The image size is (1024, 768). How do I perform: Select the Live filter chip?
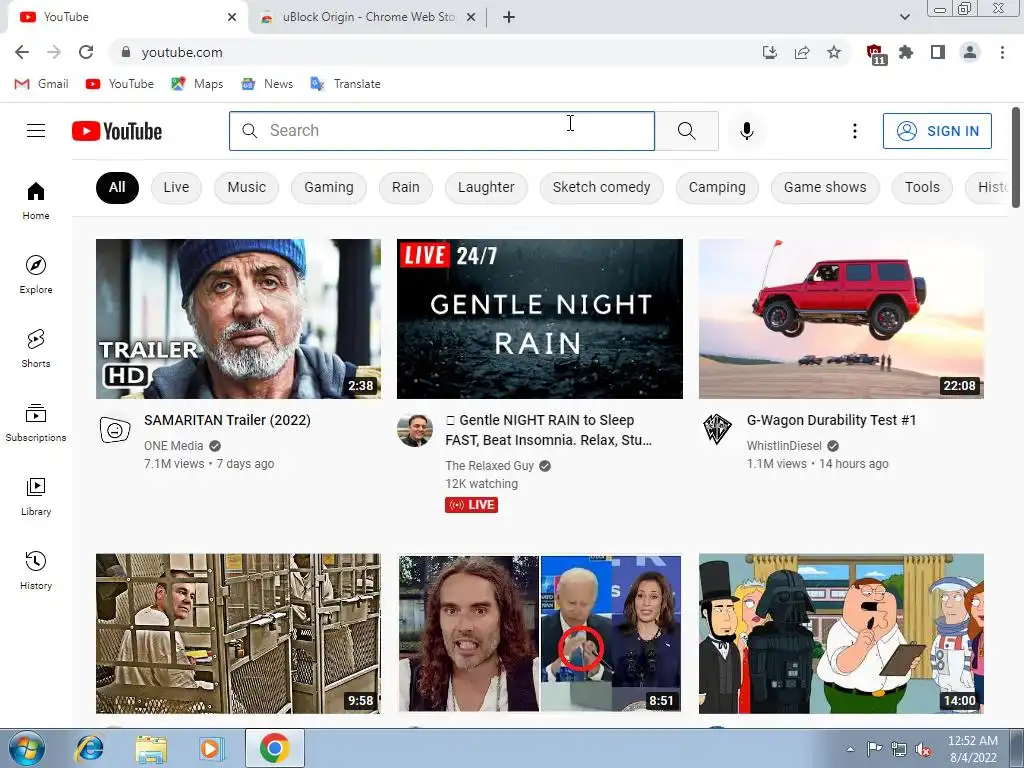pyautogui.click(x=176, y=187)
